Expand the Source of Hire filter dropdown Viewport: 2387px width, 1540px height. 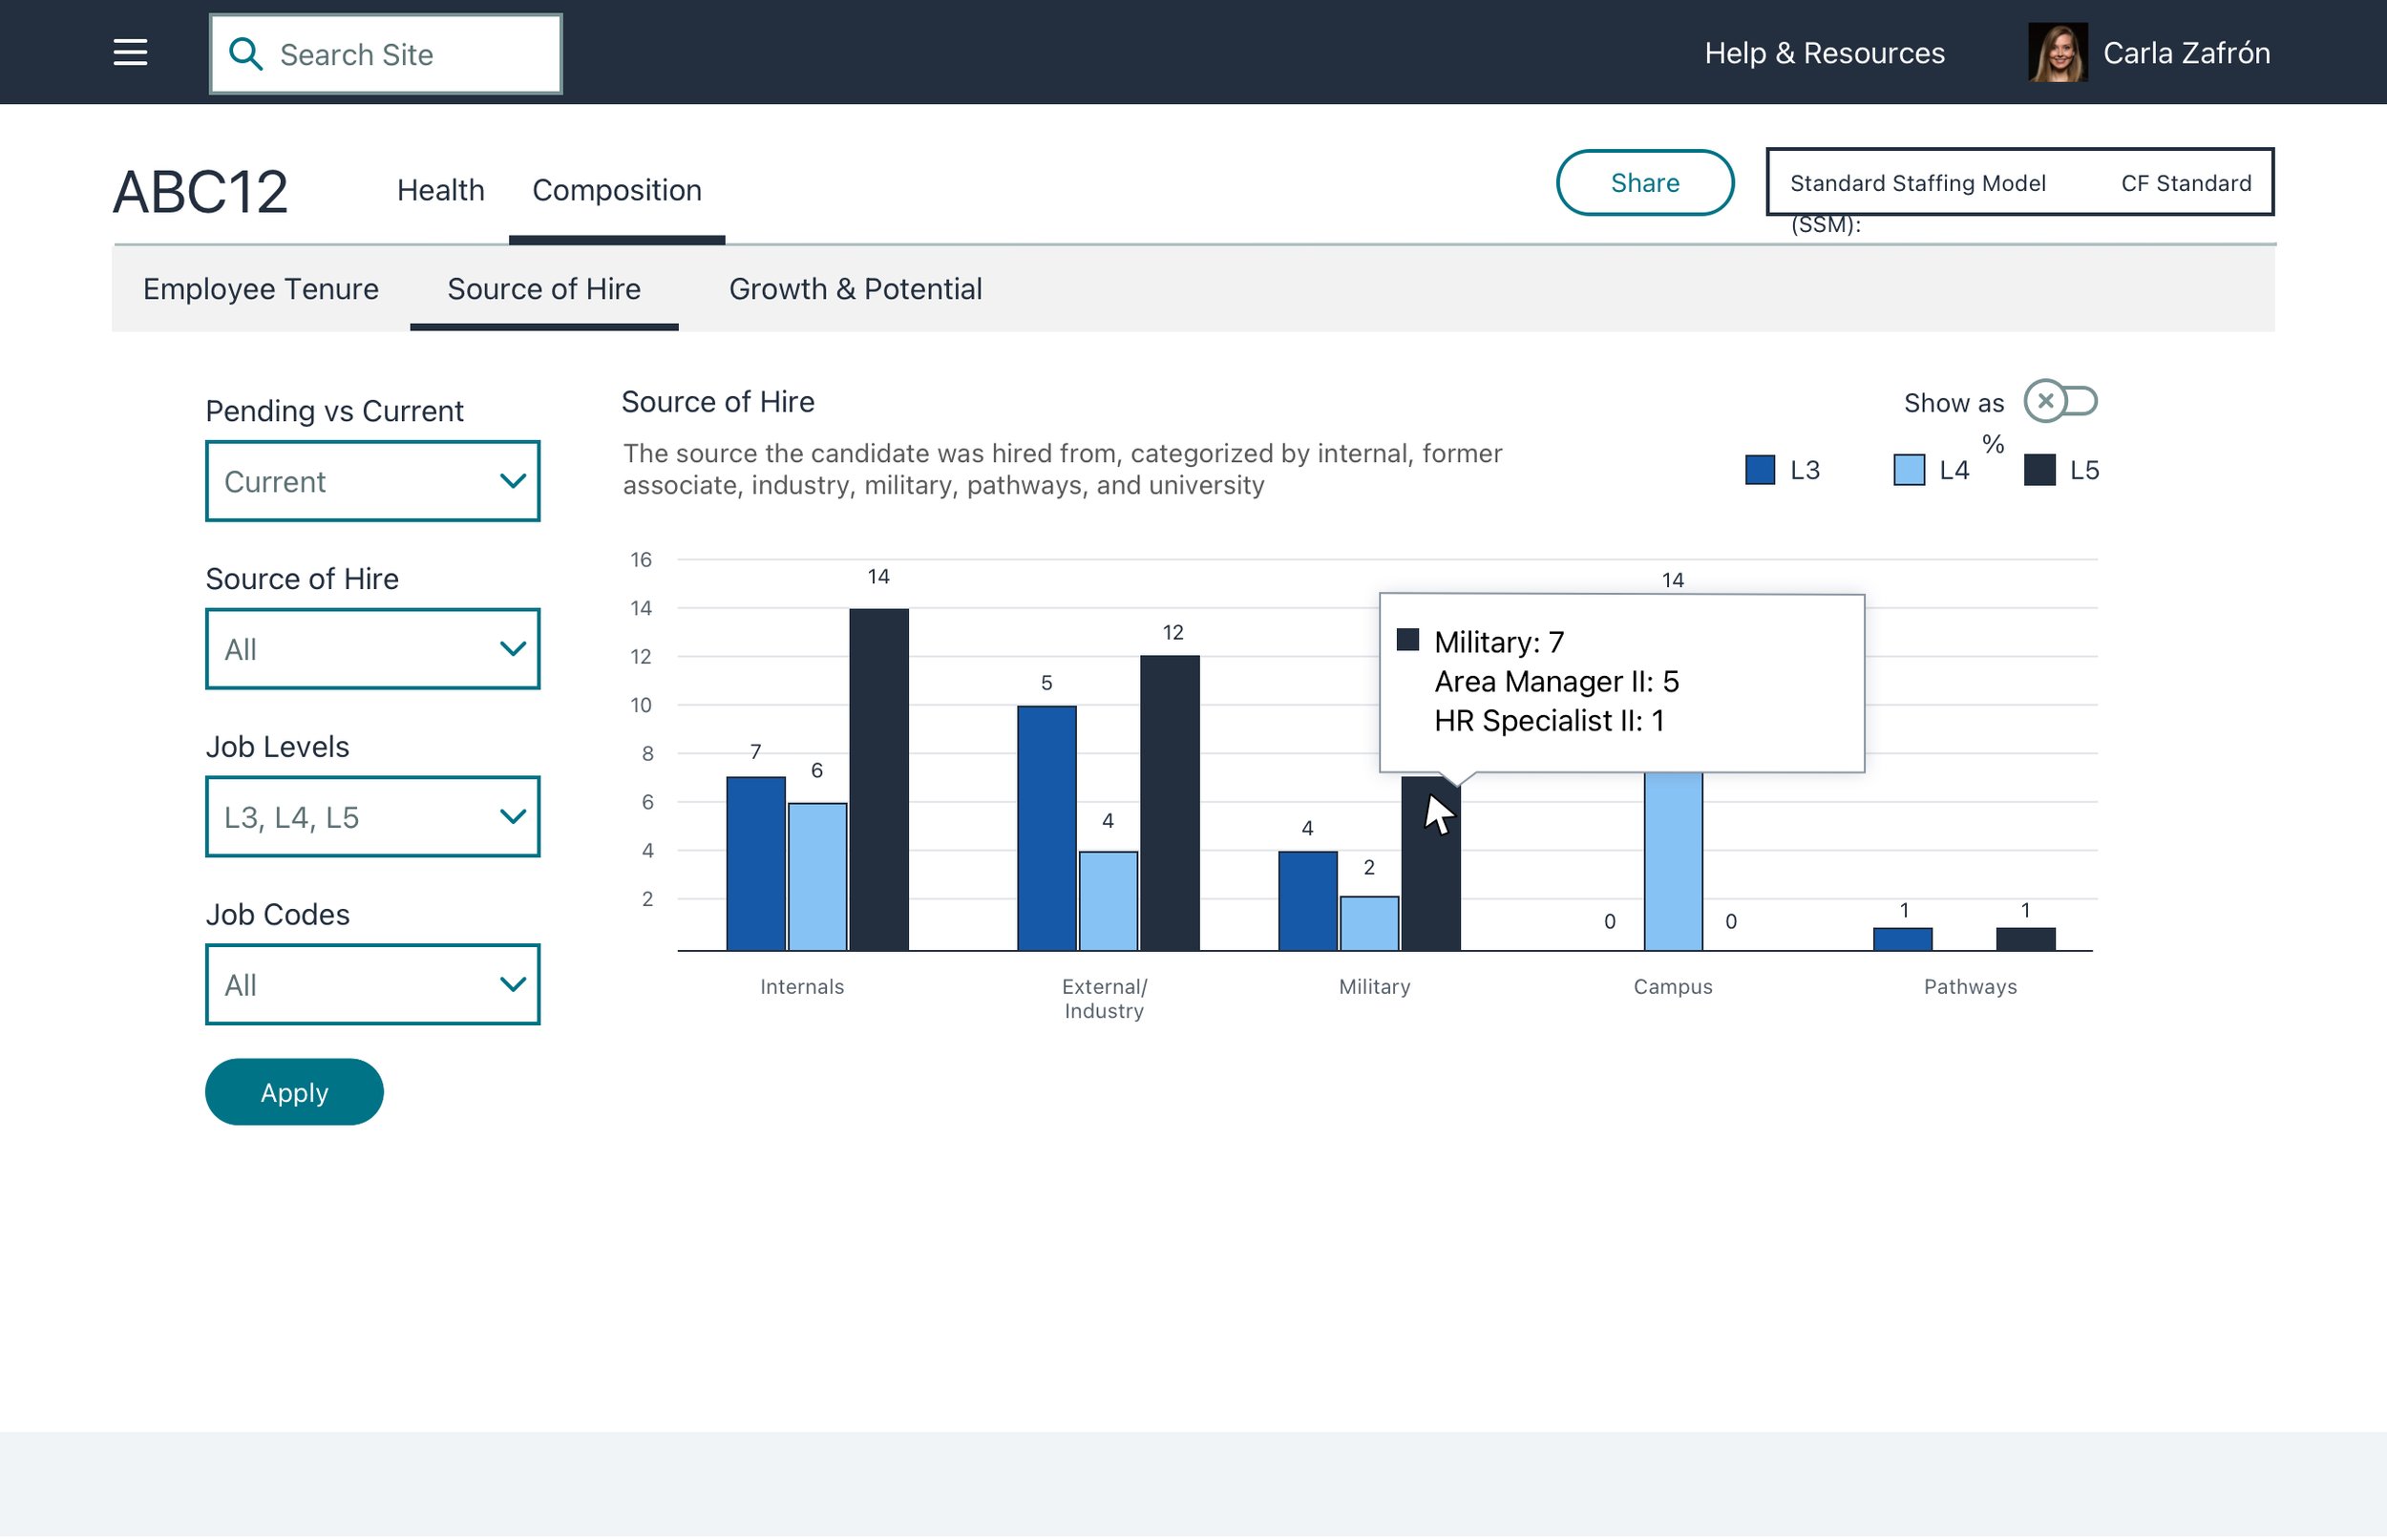[x=372, y=650]
